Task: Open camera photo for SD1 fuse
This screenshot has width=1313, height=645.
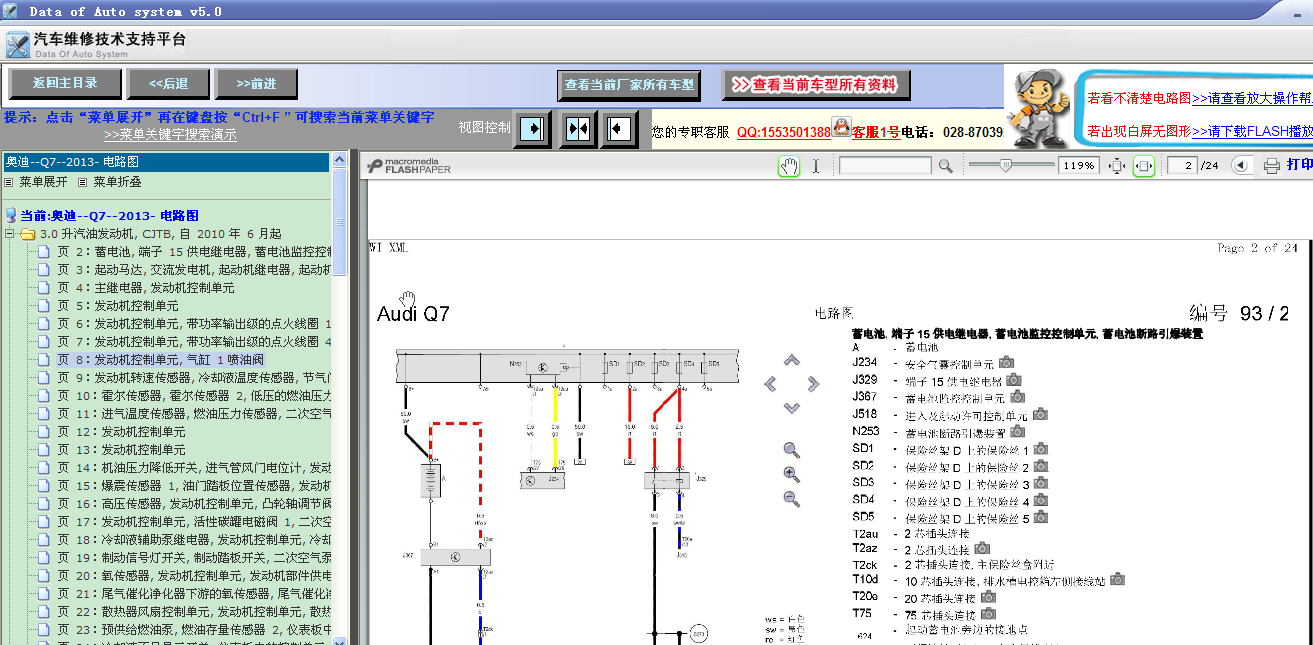Action: click(1040, 449)
